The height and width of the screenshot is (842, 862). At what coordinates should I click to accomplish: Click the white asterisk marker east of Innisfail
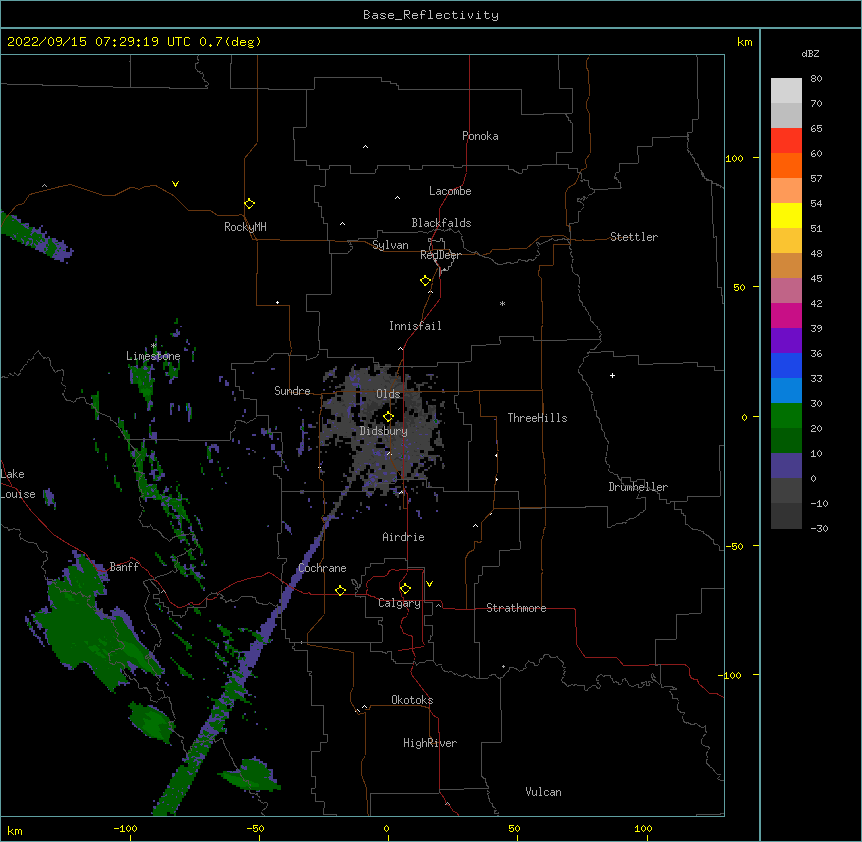(x=502, y=303)
